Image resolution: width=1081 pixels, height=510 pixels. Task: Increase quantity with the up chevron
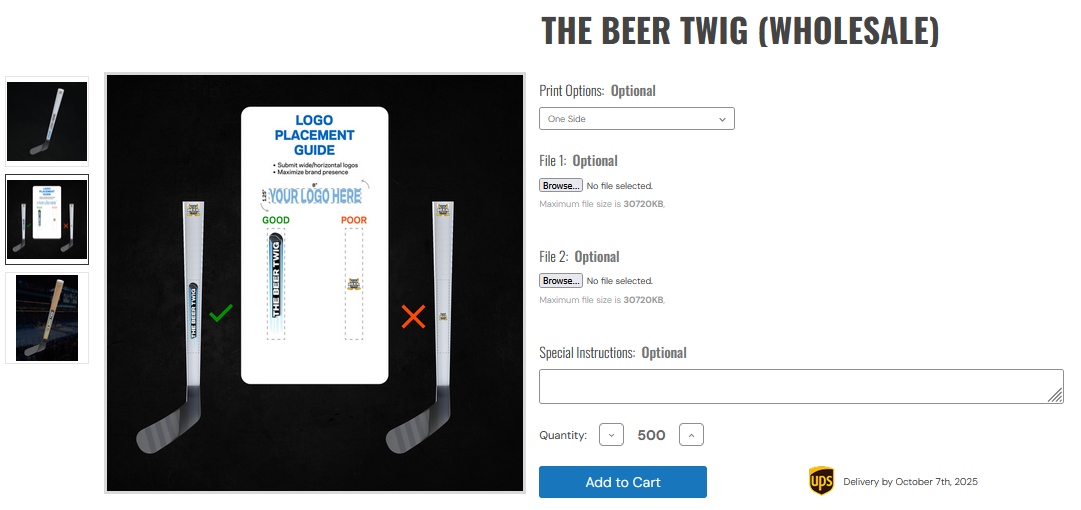click(x=691, y=435)
